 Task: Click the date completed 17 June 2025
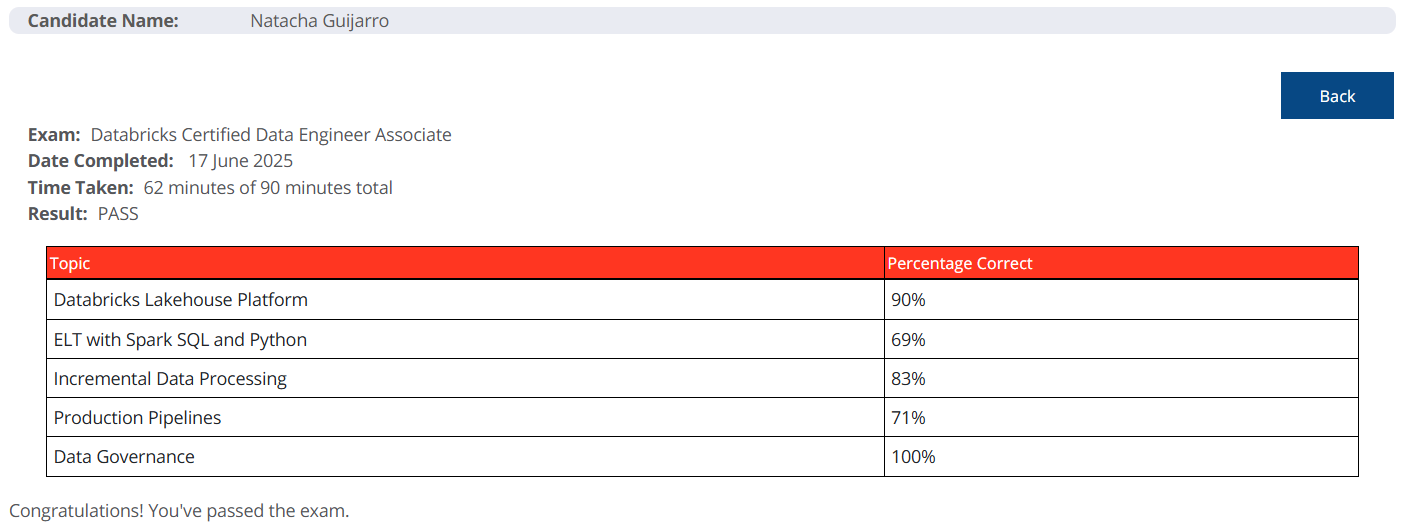pos(240,161)
